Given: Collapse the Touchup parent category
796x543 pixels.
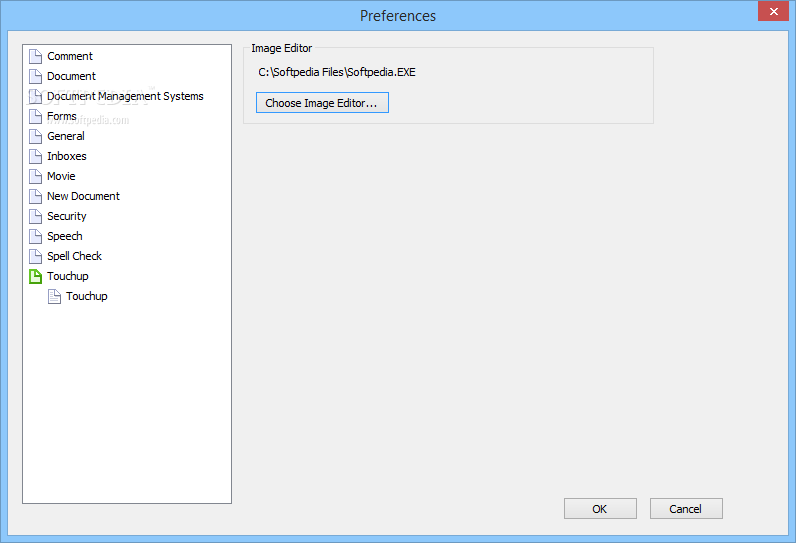Looking at the screenshot, I should (x=68, y=276).
